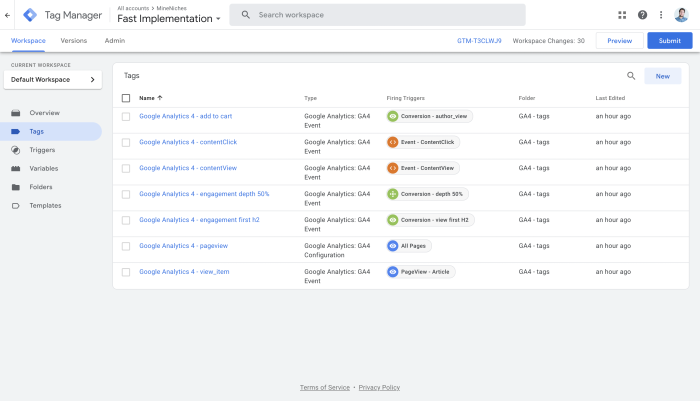
Task: Switch to the Versions tab
Action: (74, 41)
